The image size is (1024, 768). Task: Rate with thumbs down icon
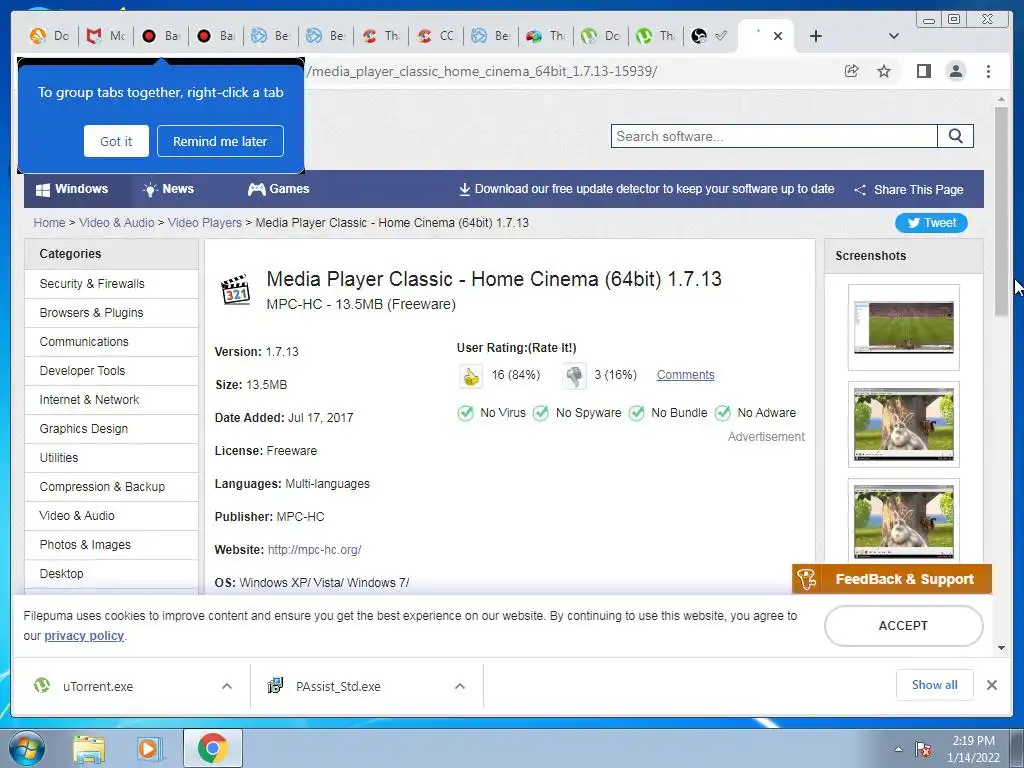[574, 376]
